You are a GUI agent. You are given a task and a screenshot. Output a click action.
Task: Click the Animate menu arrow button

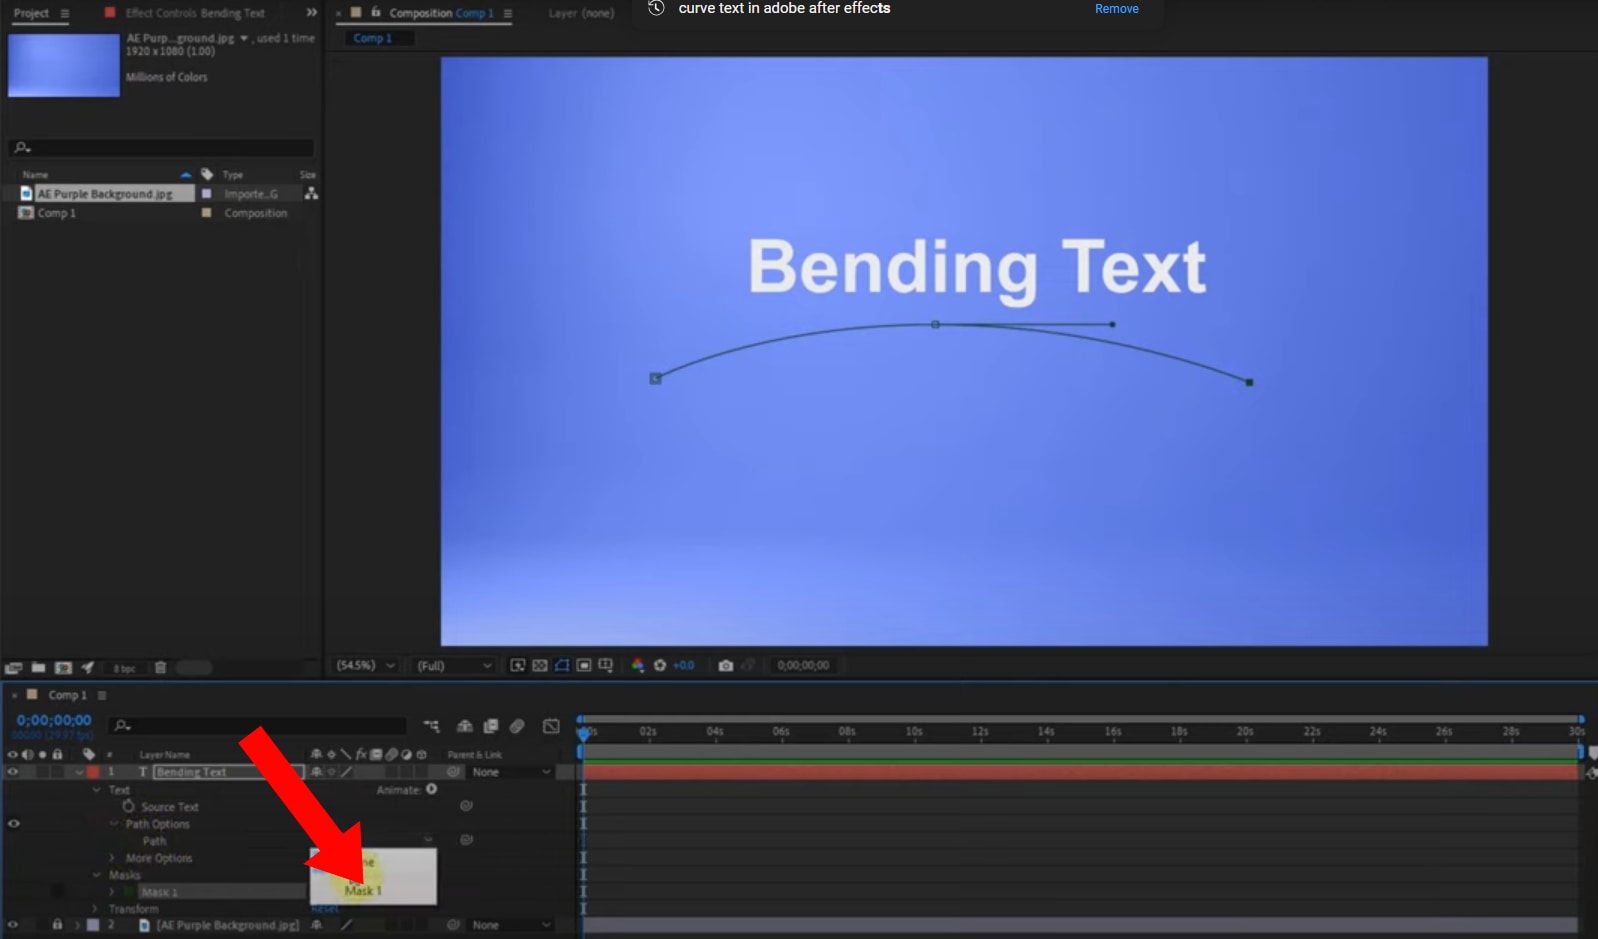[431, 789]
